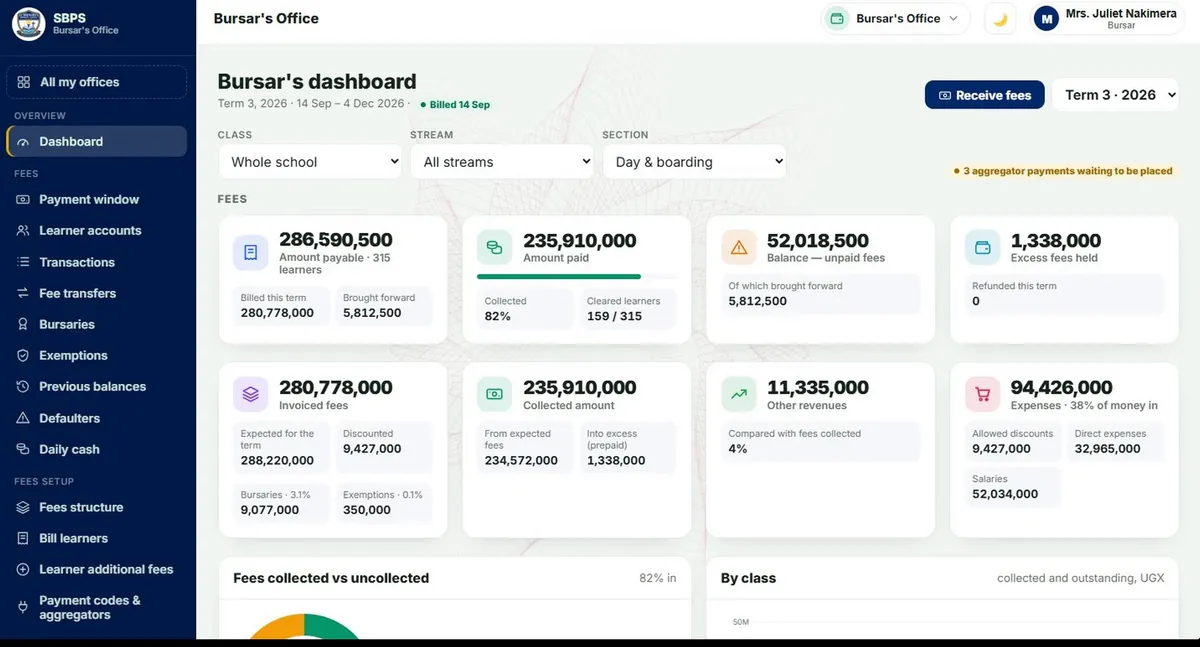1200x647 pixels.
Task: Click the Expenses shopping cart icon
Action: pos(983,394)
